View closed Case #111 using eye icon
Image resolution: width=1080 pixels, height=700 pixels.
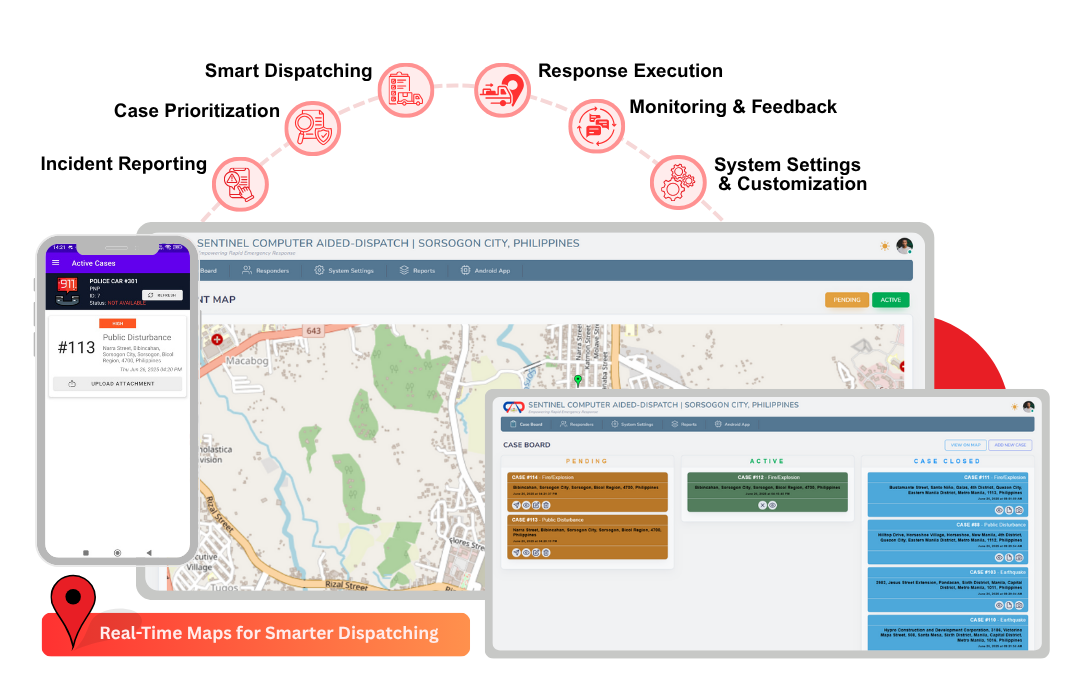pyautogui.click(x=998, y=510)
